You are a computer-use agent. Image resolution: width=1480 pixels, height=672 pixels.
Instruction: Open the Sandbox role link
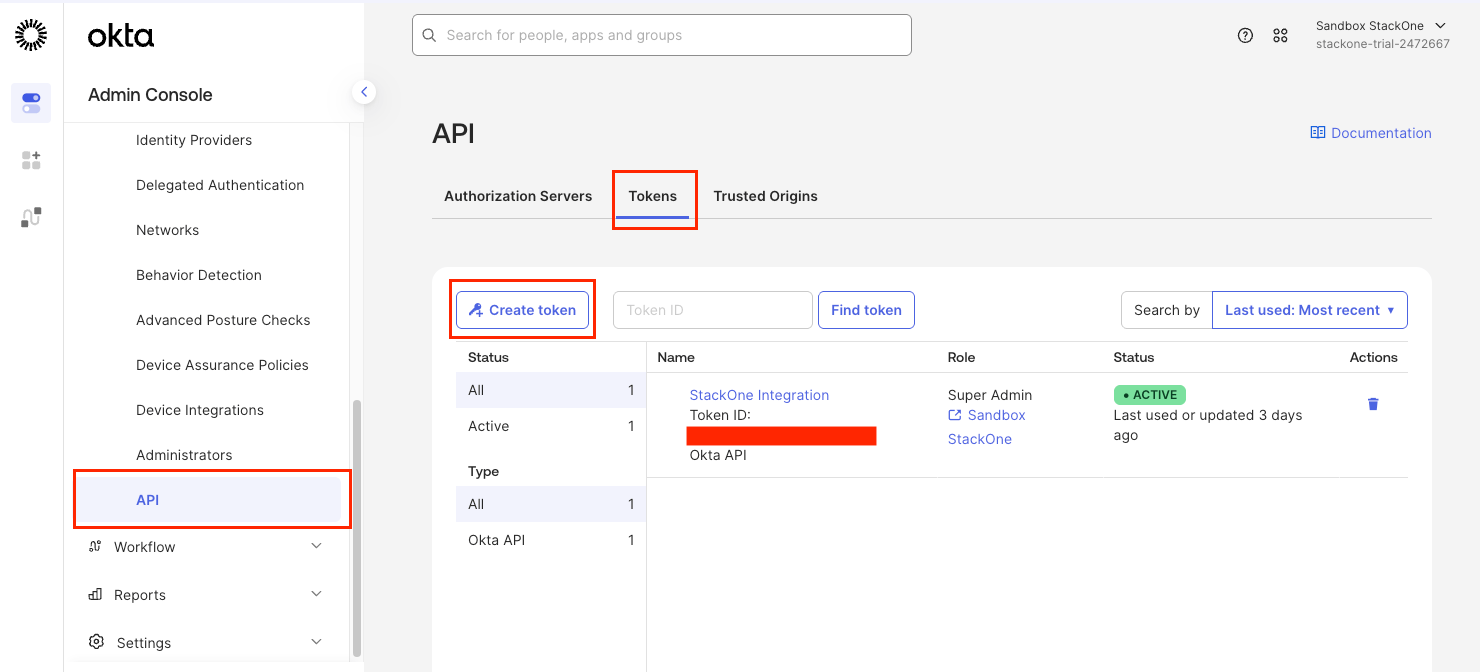point(997,415)
